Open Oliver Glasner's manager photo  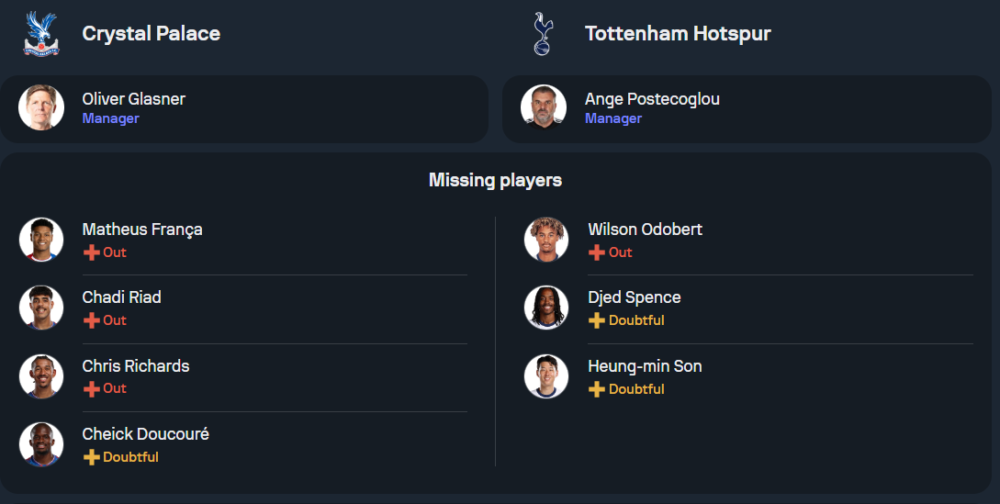click(41, 108)
